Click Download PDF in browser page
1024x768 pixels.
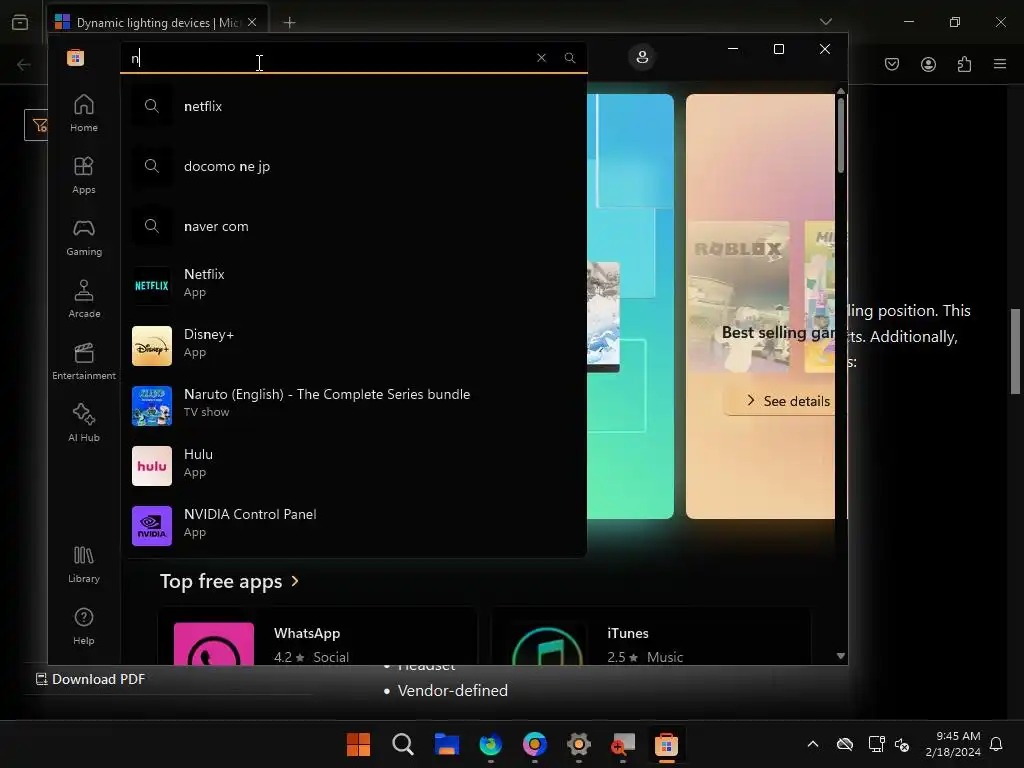[x=90, y=679]
